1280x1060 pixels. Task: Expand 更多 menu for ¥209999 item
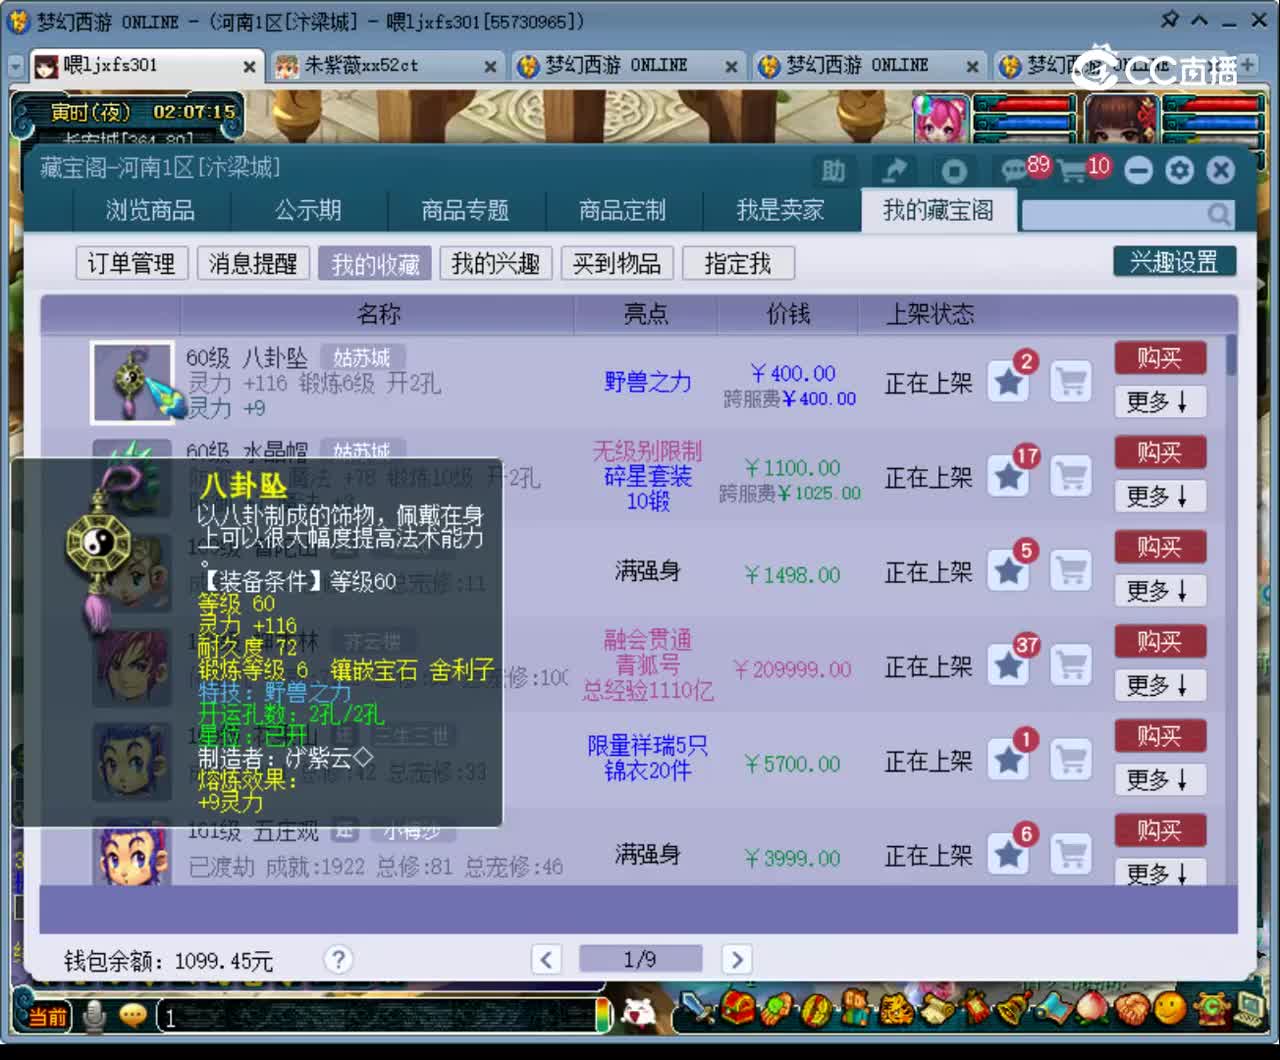pyautogui.click(x=1160, y=685)
